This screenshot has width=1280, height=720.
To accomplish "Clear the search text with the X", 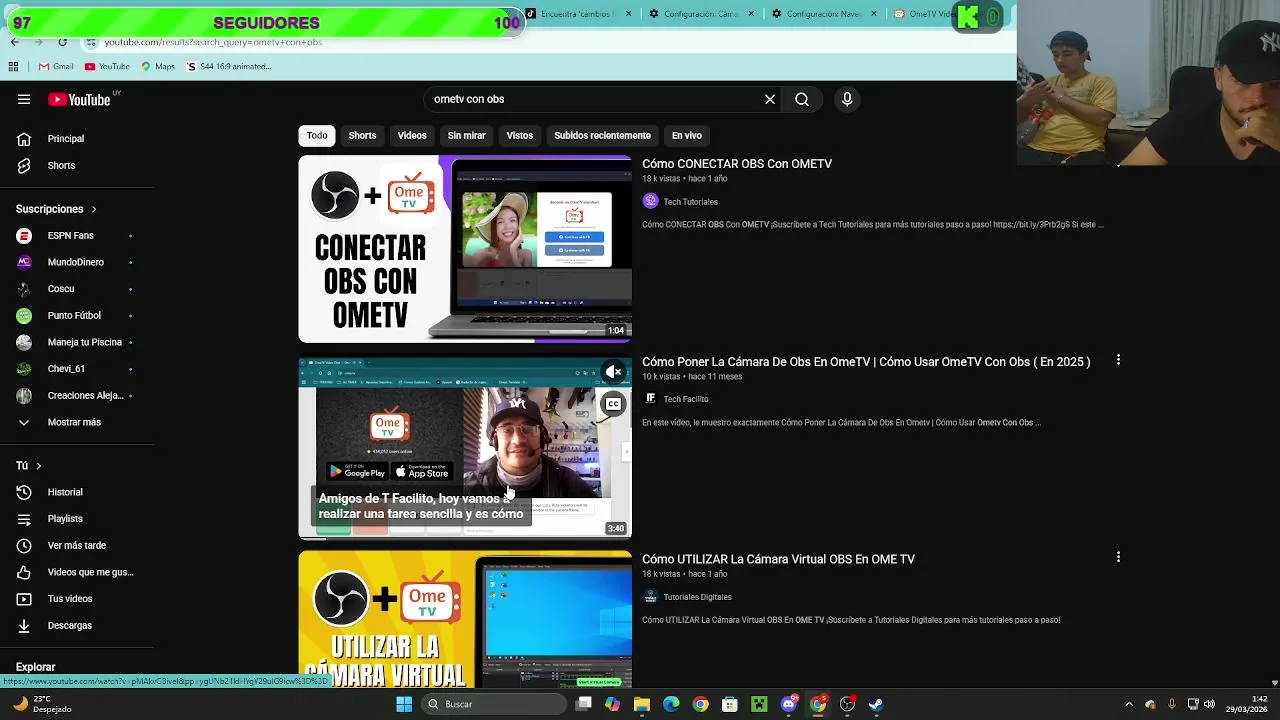I will click(770, 99).
